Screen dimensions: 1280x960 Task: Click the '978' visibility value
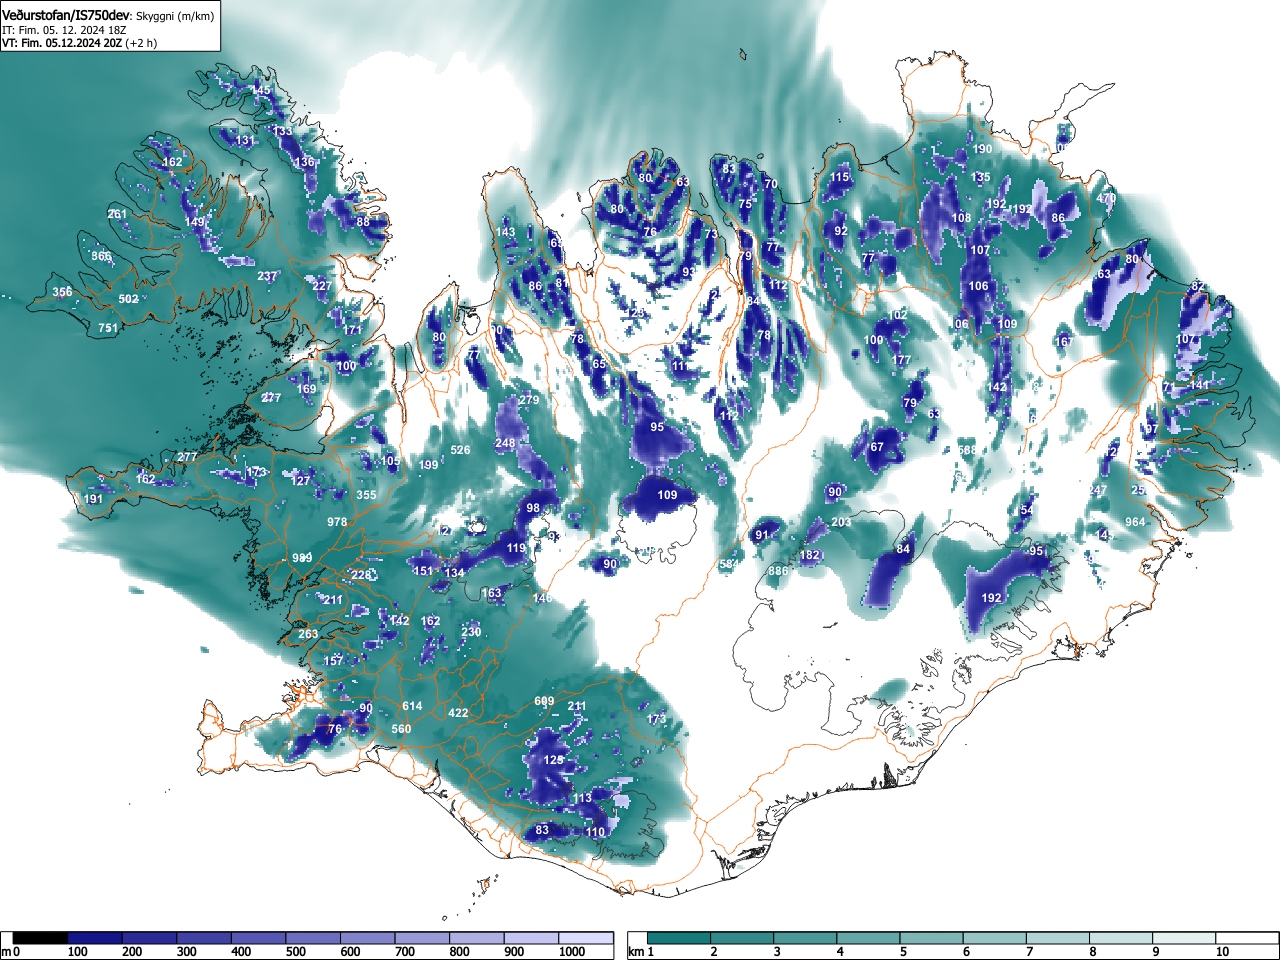coord(337,522)
